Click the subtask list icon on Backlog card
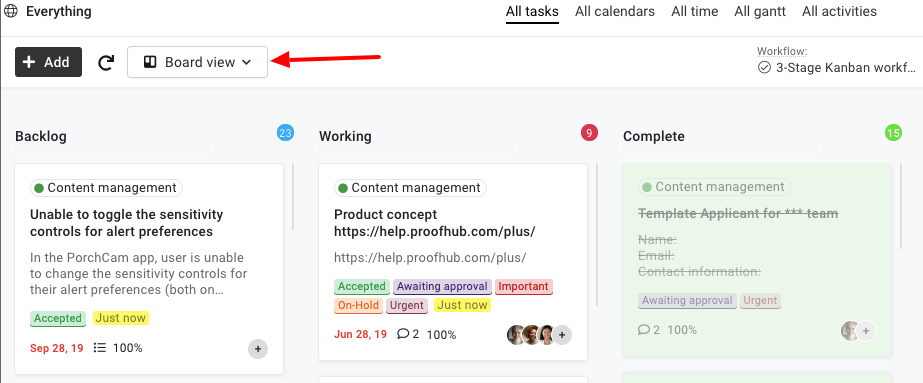This screenshot has height=383, width=923. pyautogui.click(x=100, y=348)
